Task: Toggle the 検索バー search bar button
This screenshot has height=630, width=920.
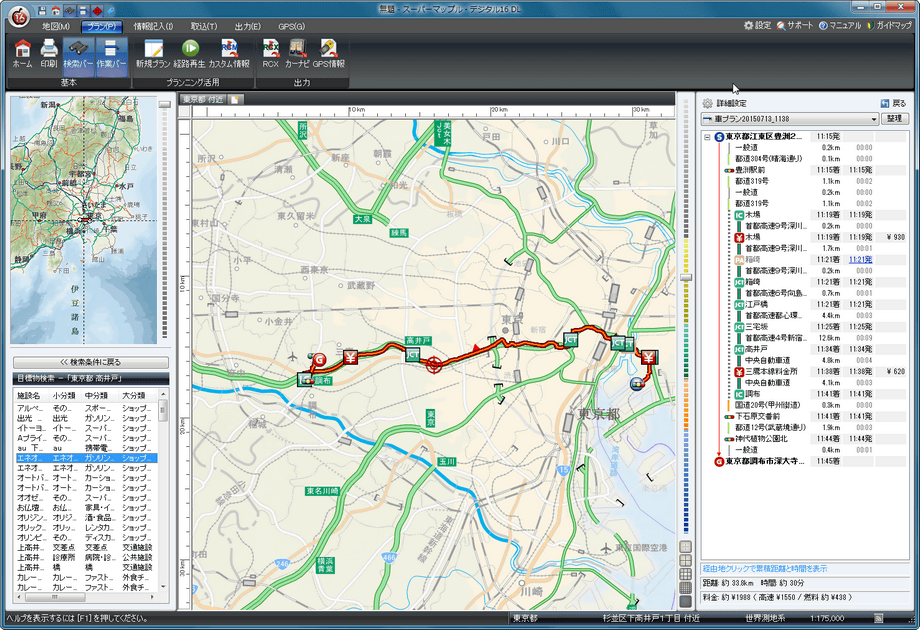Action: tap(78, 56)
